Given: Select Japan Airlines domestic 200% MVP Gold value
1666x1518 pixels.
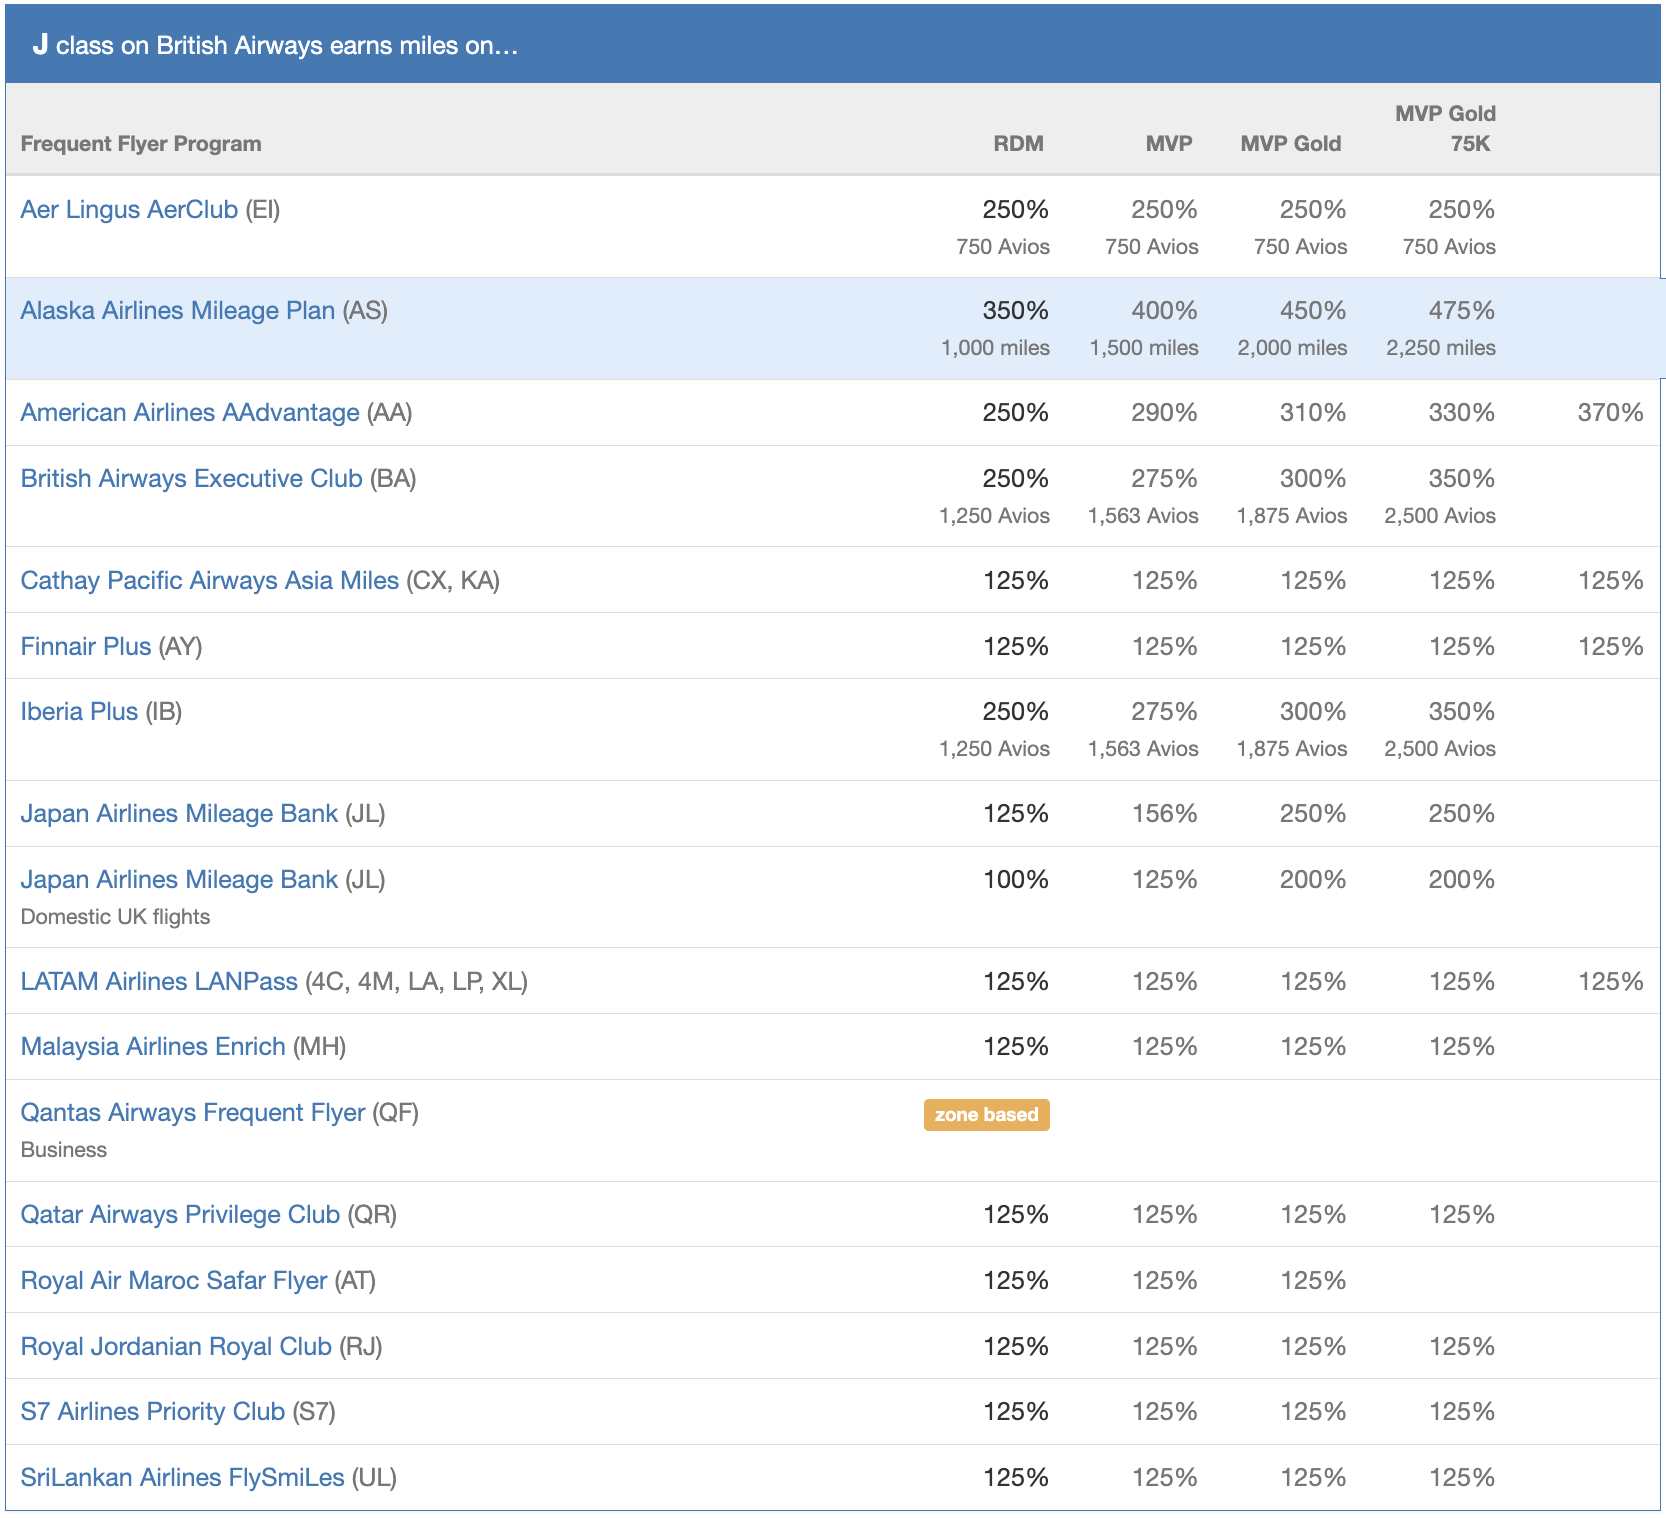Looking at the screenshot, I should pyautogui.click(x=1314, y=880).
